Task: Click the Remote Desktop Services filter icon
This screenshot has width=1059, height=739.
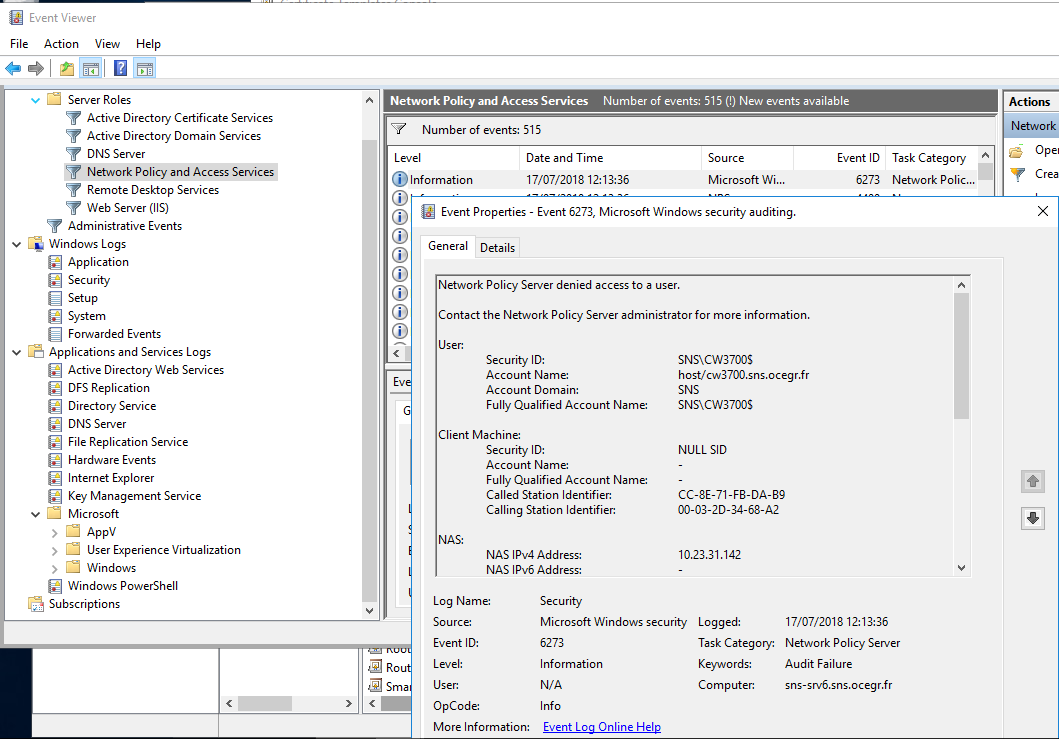Action: (74, 190)
